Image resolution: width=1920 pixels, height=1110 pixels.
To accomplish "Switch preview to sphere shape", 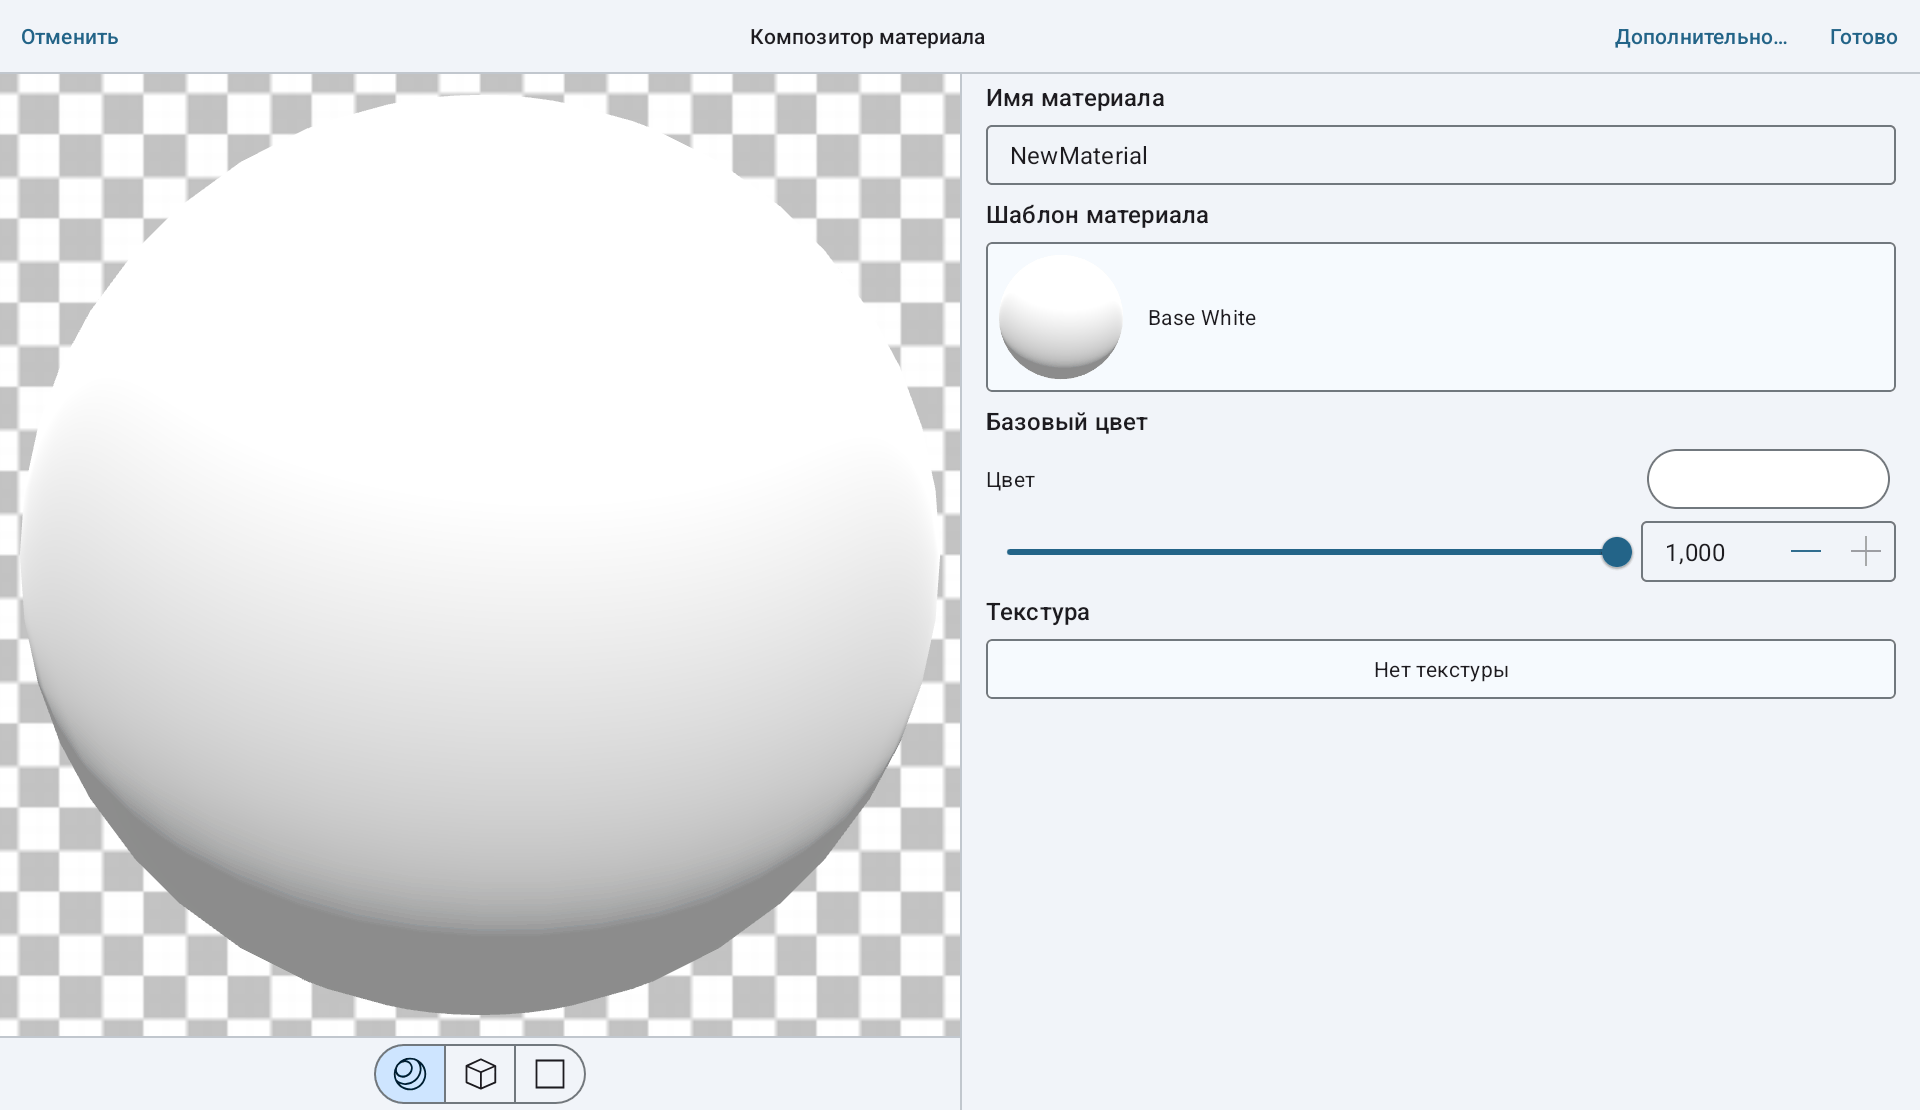I will [410, 1074].
